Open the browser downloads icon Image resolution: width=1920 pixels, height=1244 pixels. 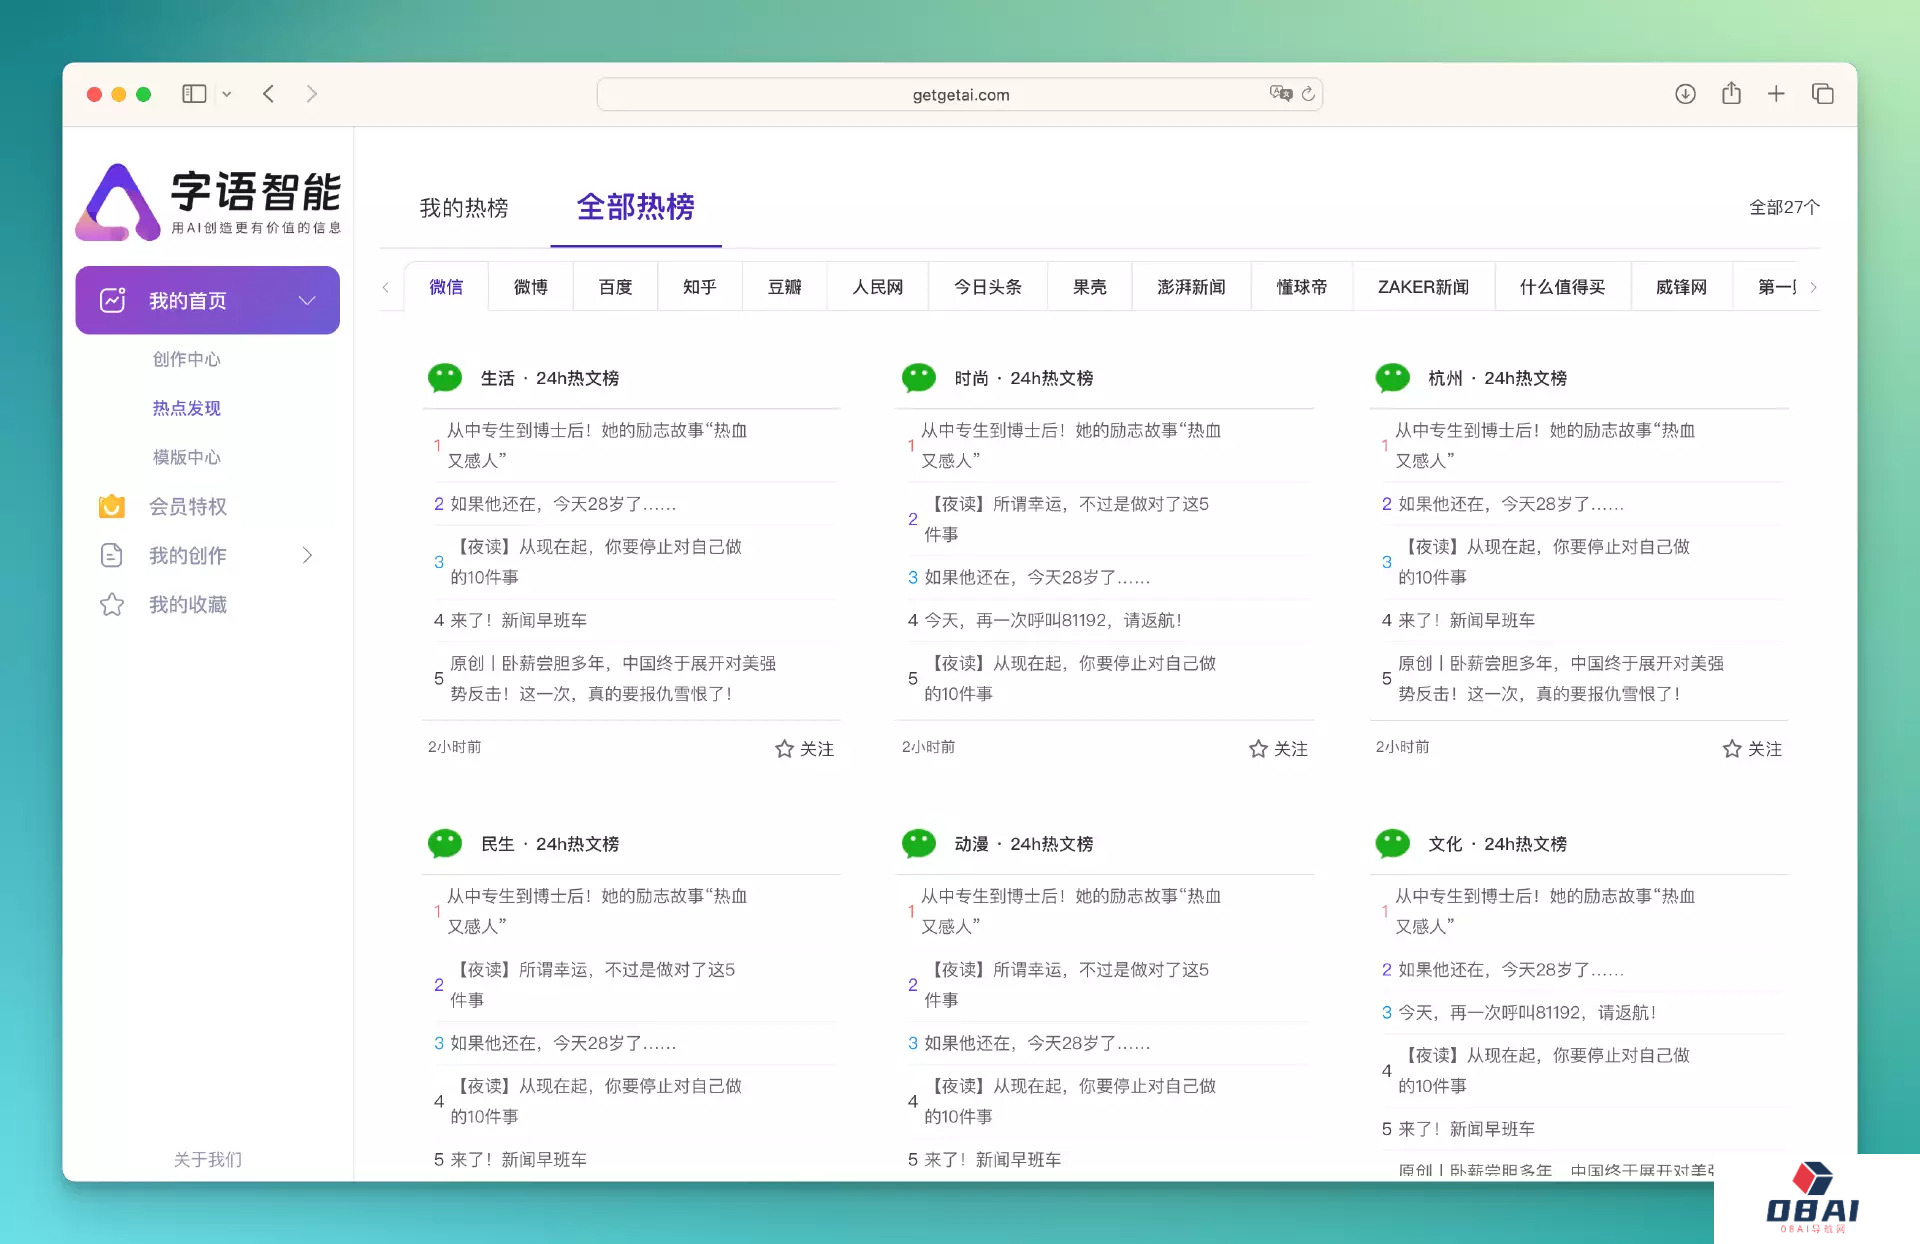tap(1685, 94)
